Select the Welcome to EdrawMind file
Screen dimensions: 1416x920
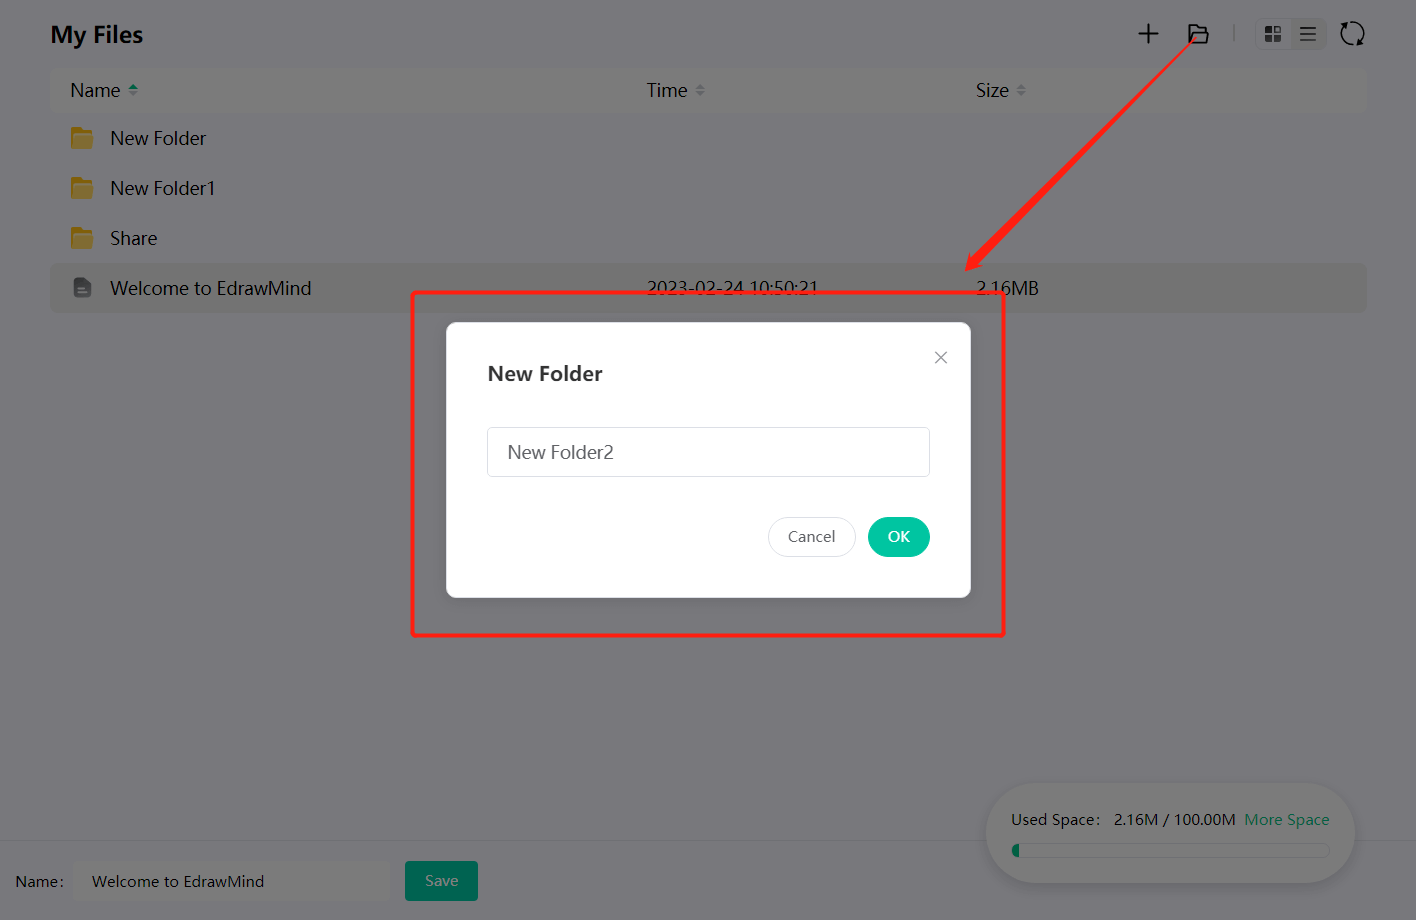click(708, 288)
